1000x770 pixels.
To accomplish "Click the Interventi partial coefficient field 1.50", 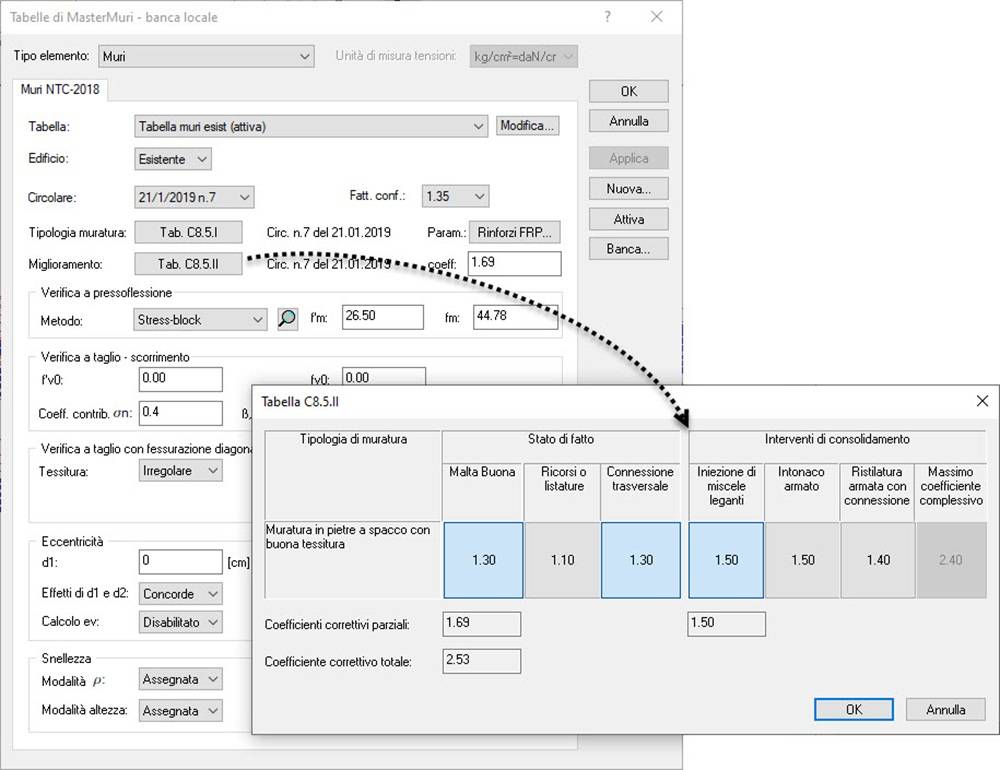I will (726, 623).
